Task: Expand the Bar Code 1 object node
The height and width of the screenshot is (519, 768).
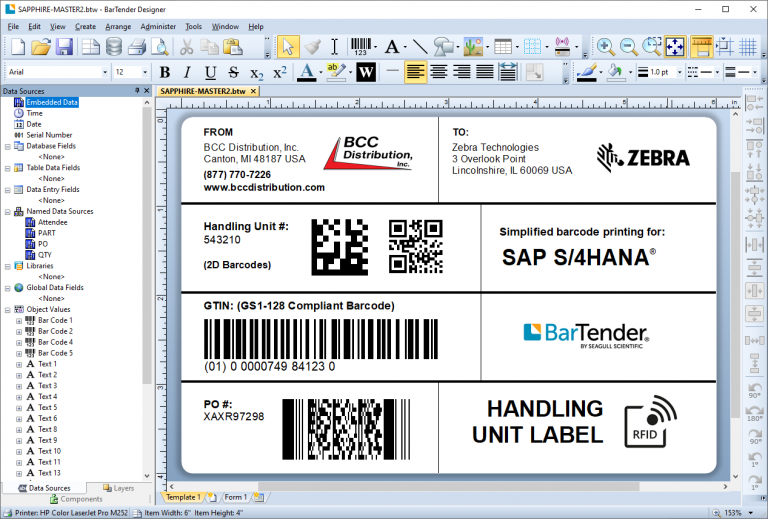Action: (19, 321)
